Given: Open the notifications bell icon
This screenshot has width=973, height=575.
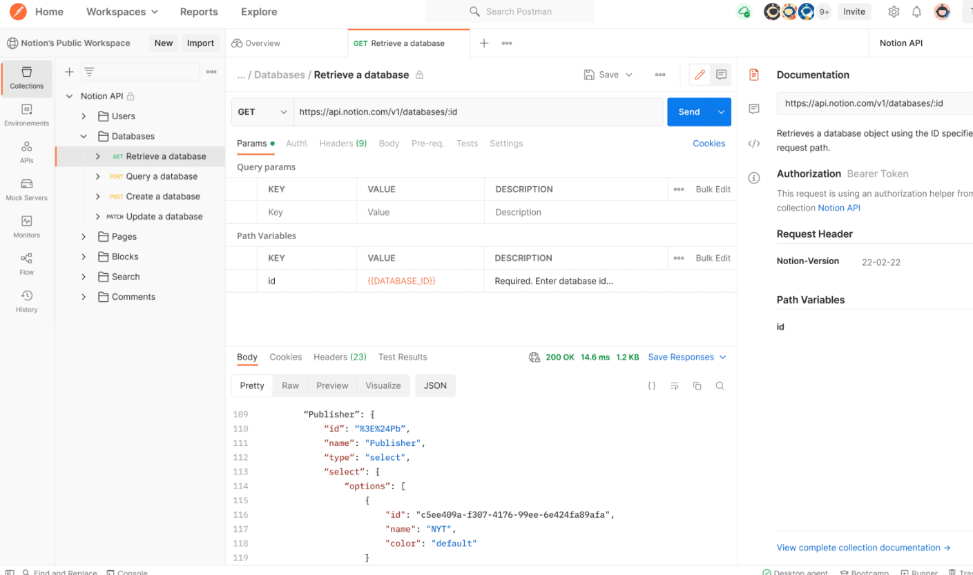Looking at the screenshot, I should pyautogui.click(x=917, y=12).
